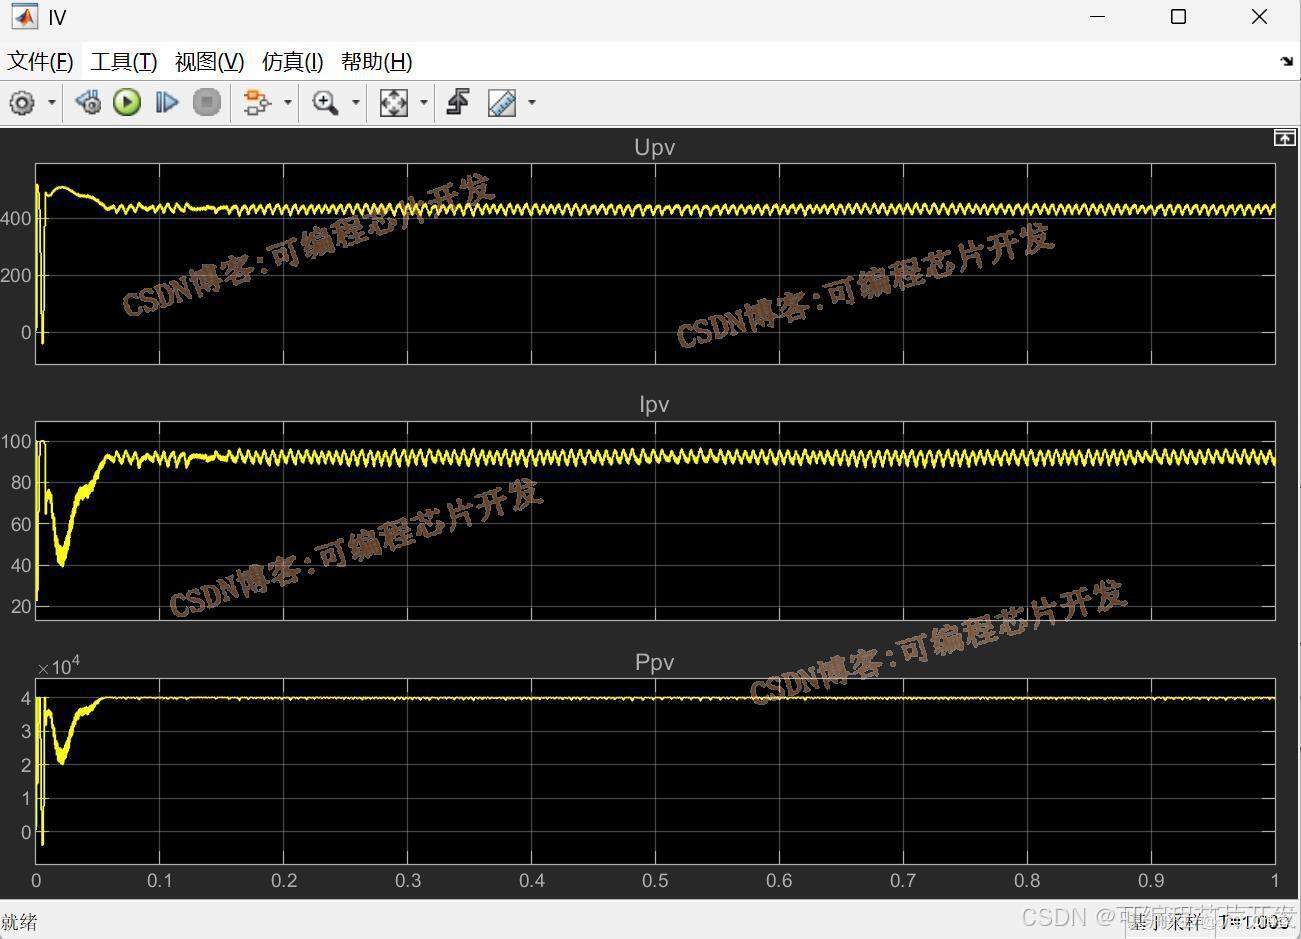Click the Stop simulation button
The height and width of the screenshot is (939, 1301).
(207, 102)
